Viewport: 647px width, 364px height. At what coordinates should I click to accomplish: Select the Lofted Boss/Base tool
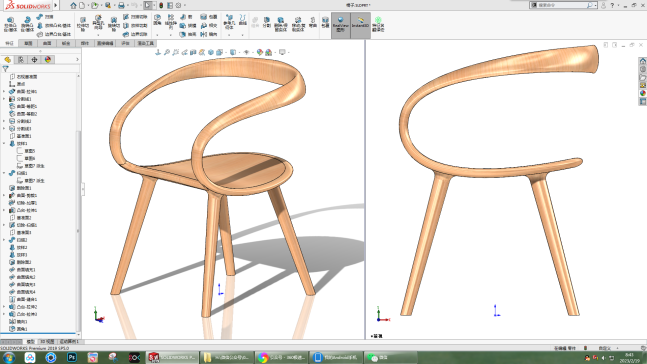(54, 26)
